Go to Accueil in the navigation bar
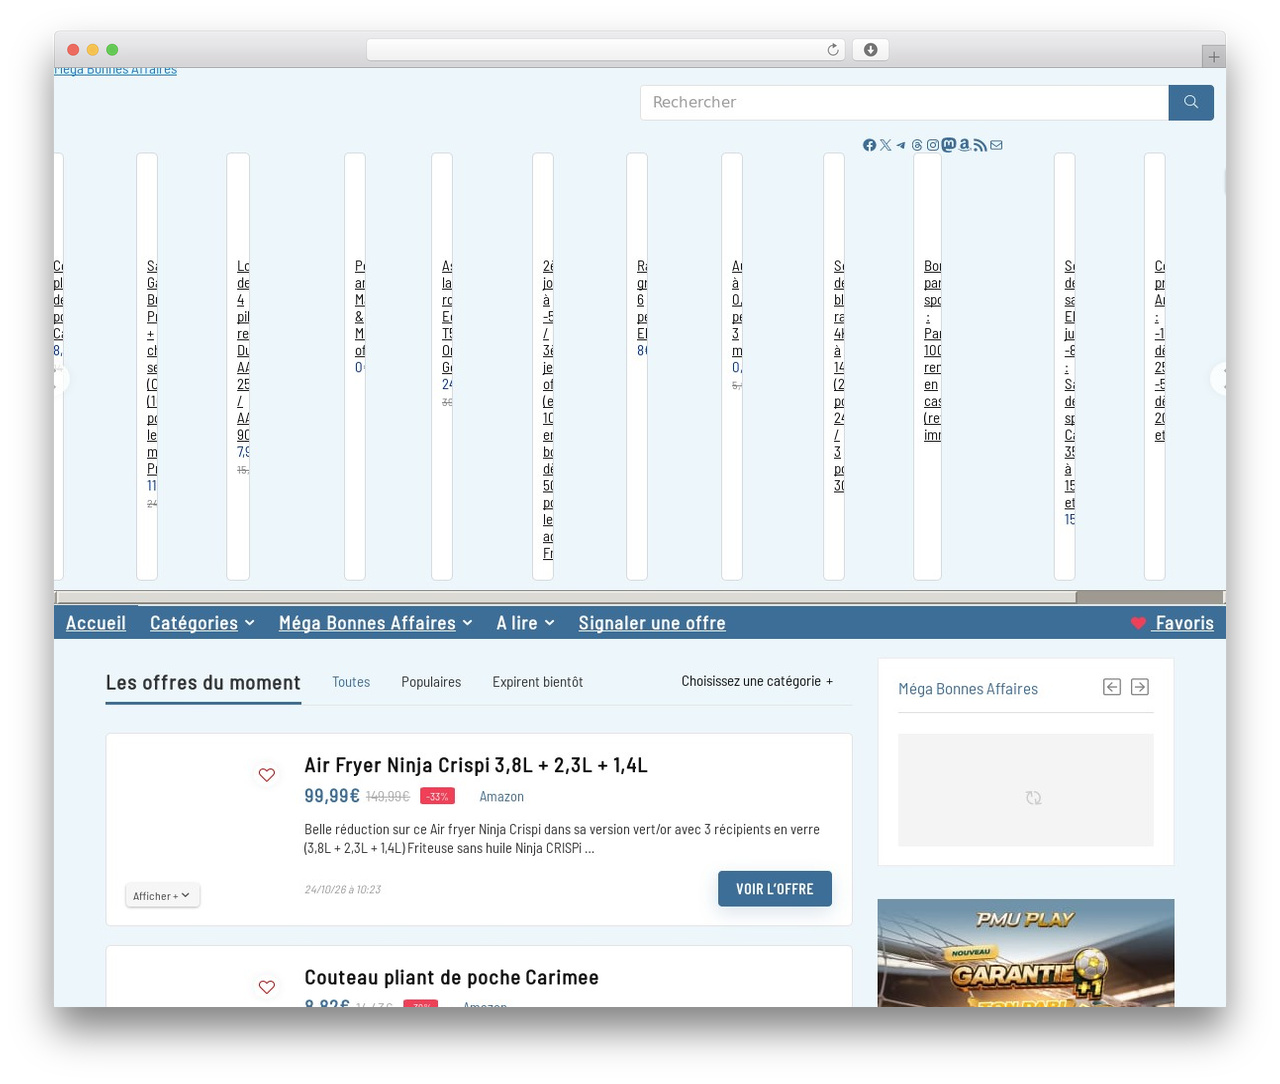 pyautogui.click(x=96, y=623)
